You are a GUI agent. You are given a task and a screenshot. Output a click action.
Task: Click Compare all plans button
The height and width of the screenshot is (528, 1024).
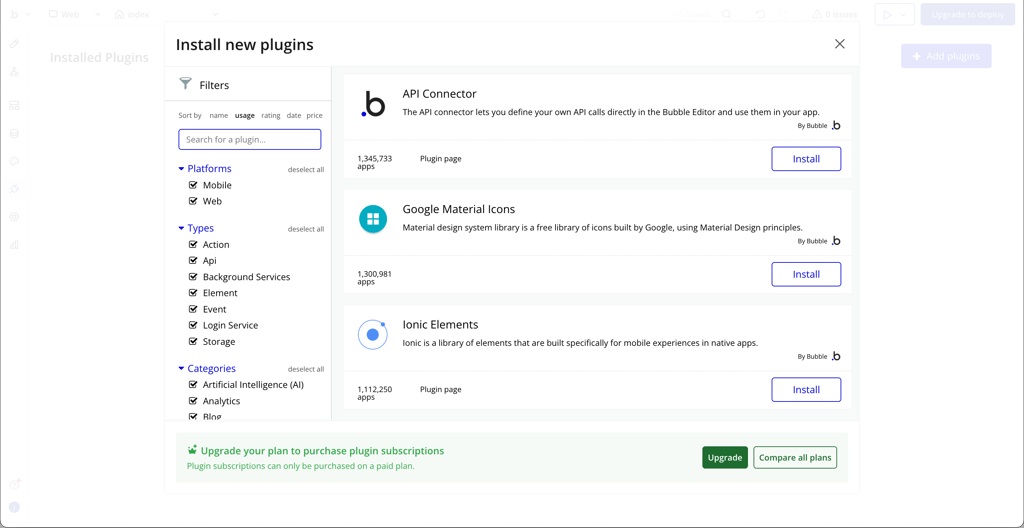(x=795, y=457)
